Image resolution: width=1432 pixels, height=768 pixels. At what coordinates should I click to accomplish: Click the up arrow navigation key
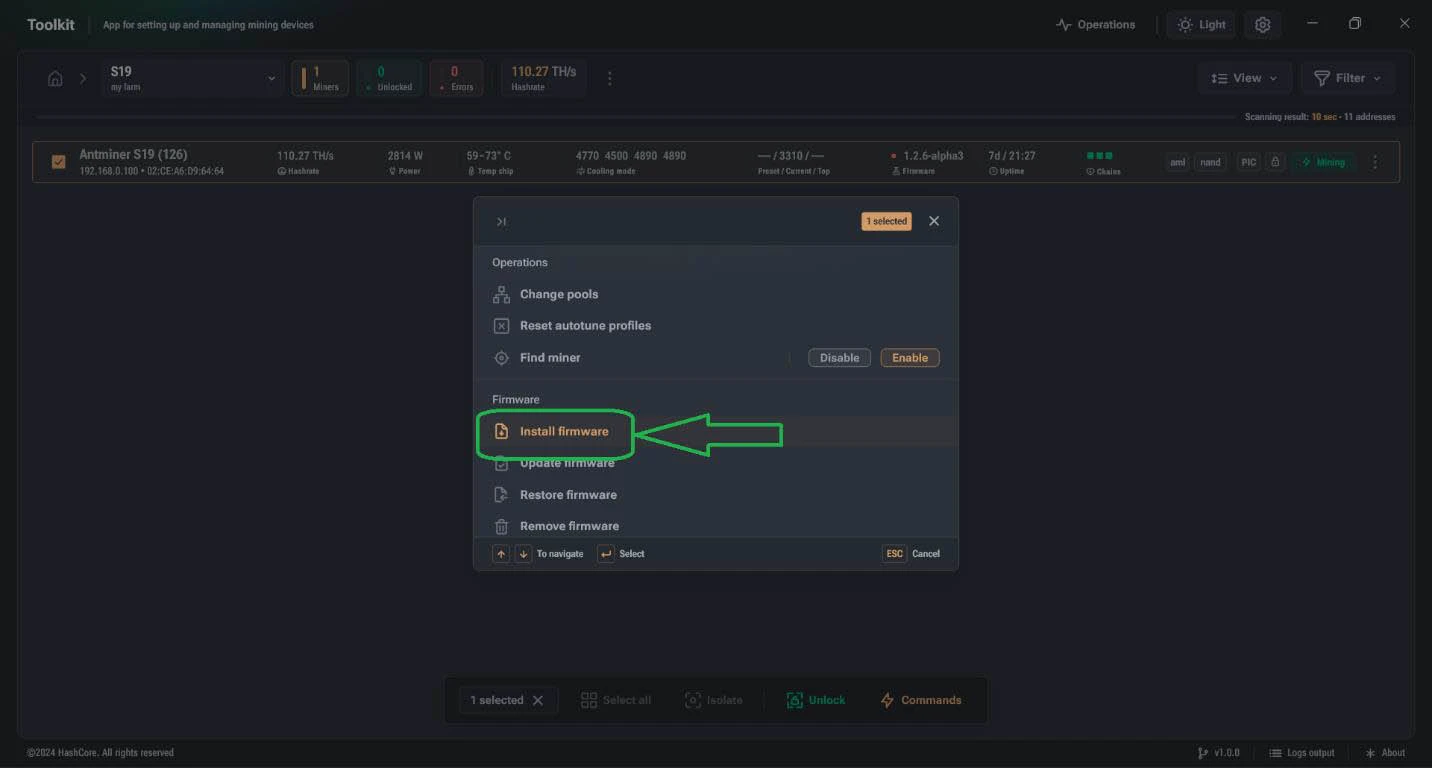point(501,553)
